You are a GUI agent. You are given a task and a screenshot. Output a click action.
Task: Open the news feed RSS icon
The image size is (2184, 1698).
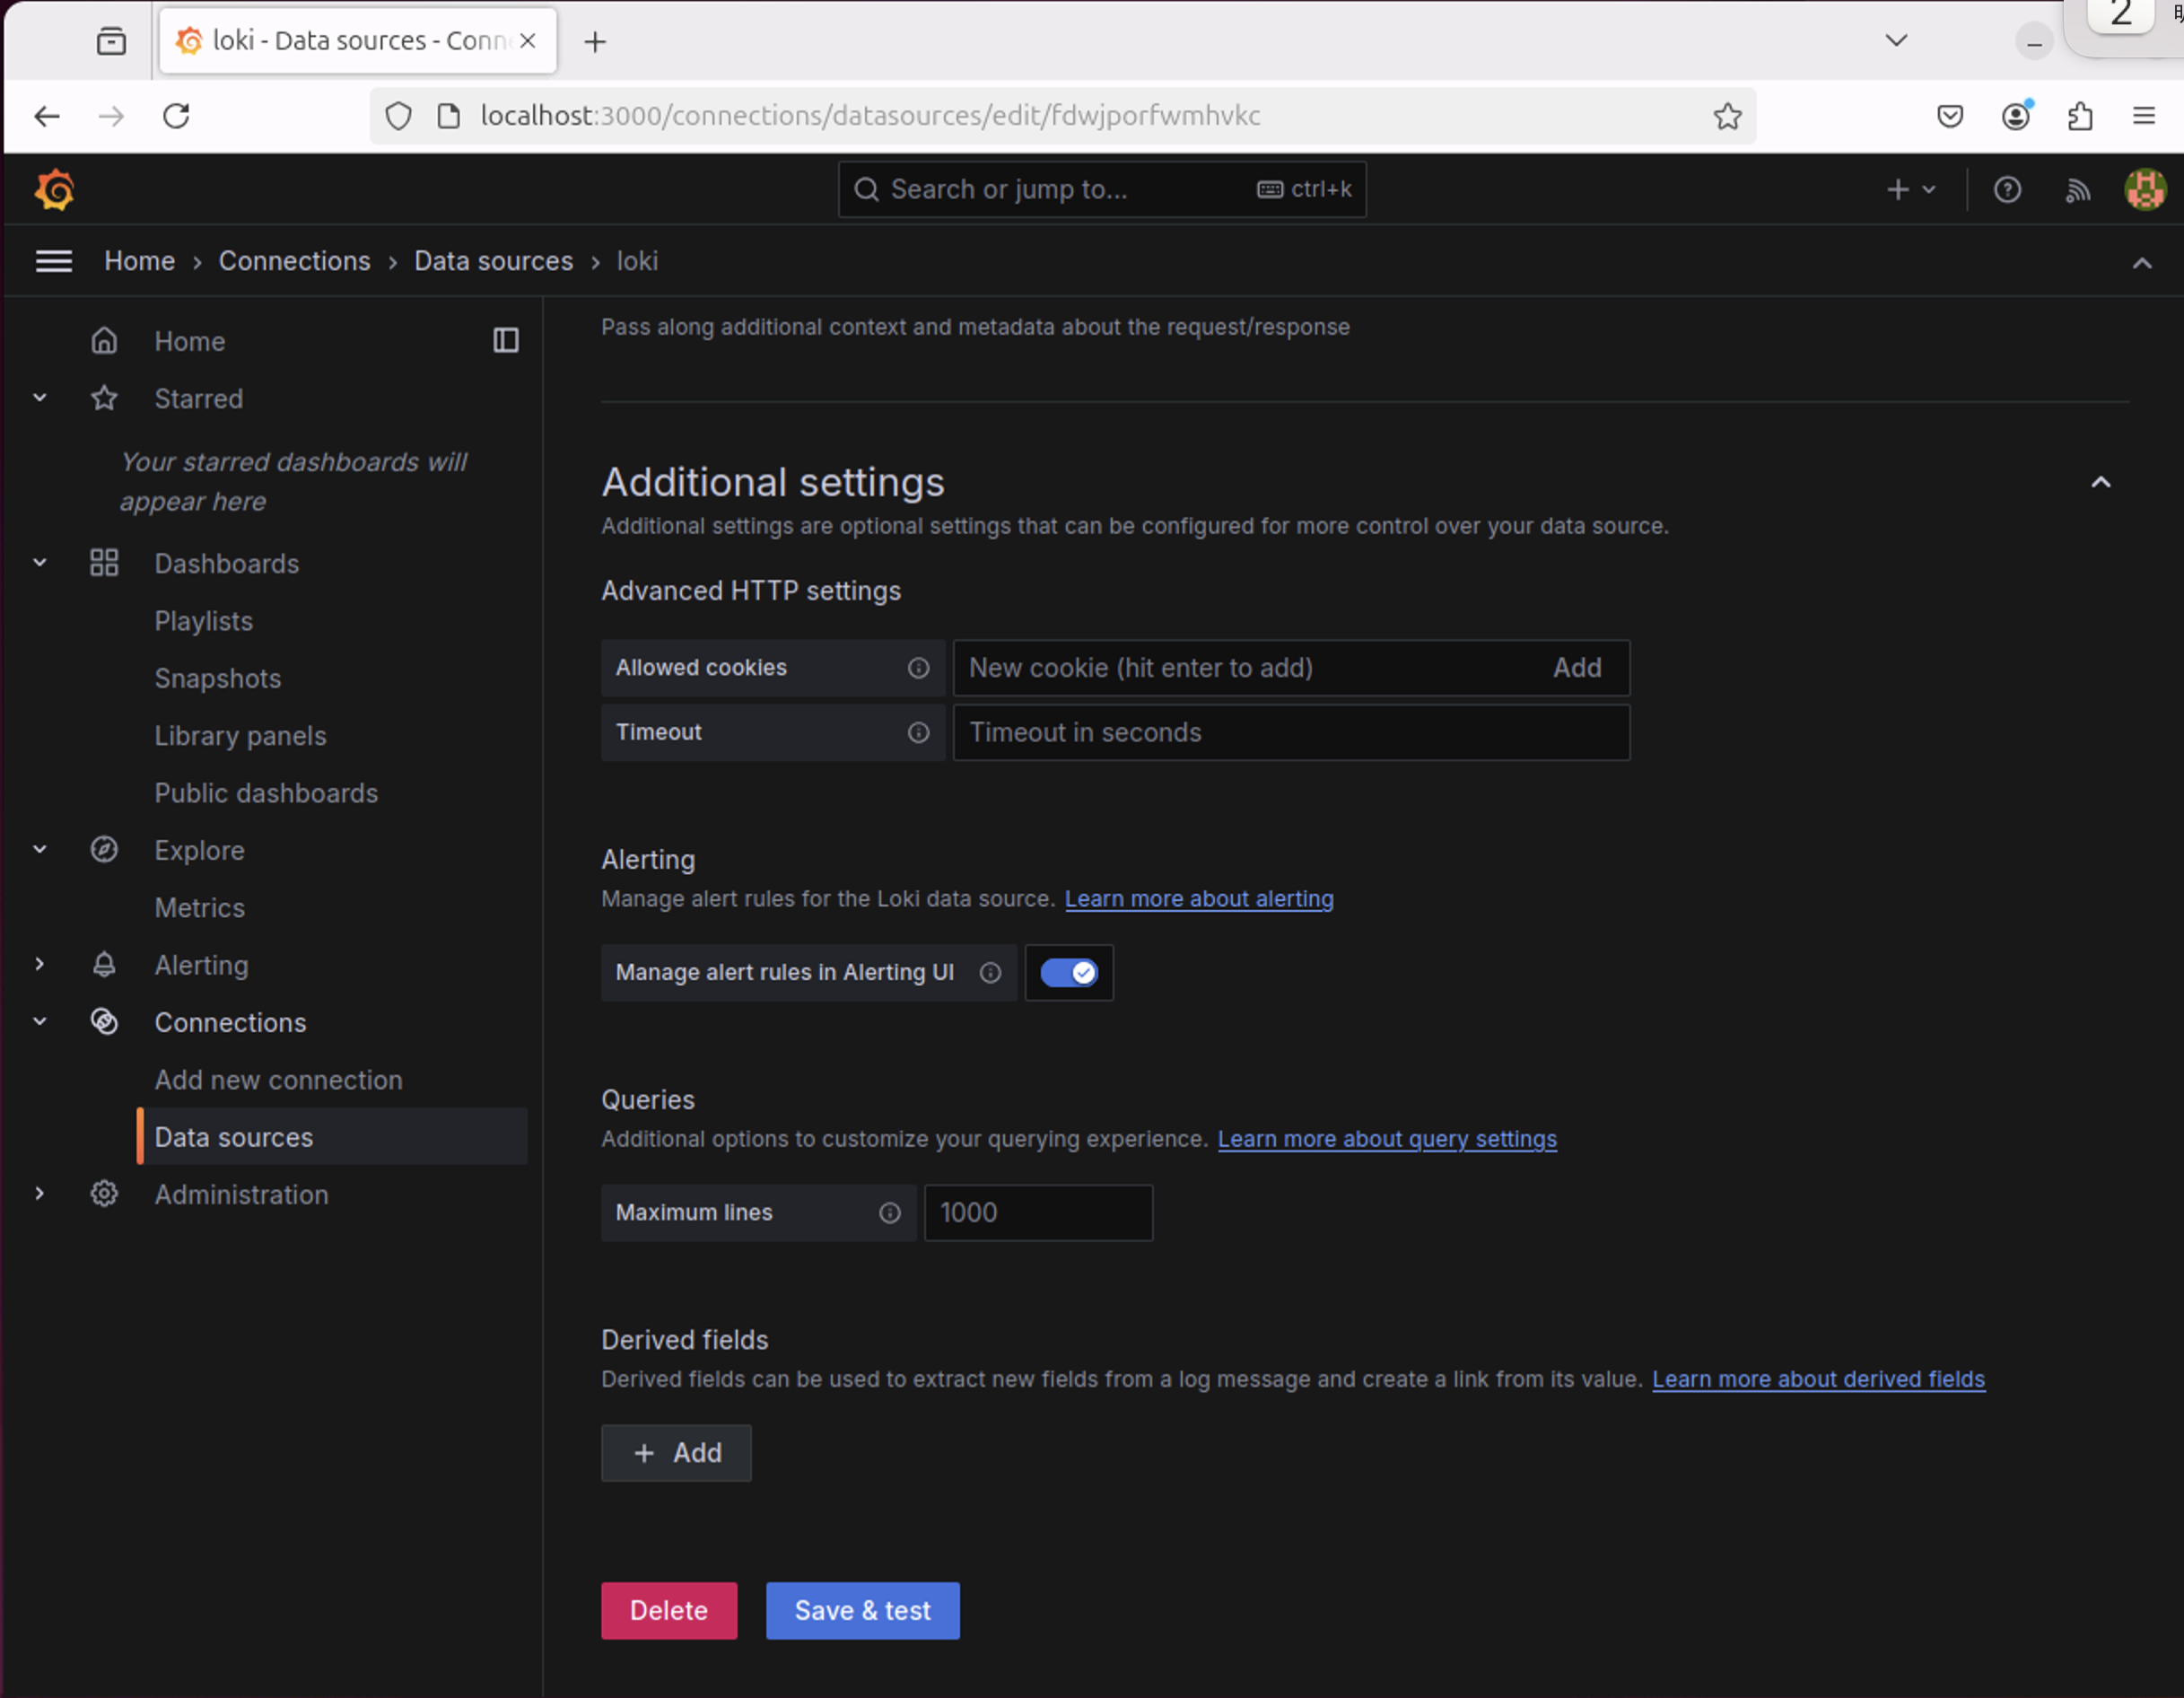[x=2077, y=190]
